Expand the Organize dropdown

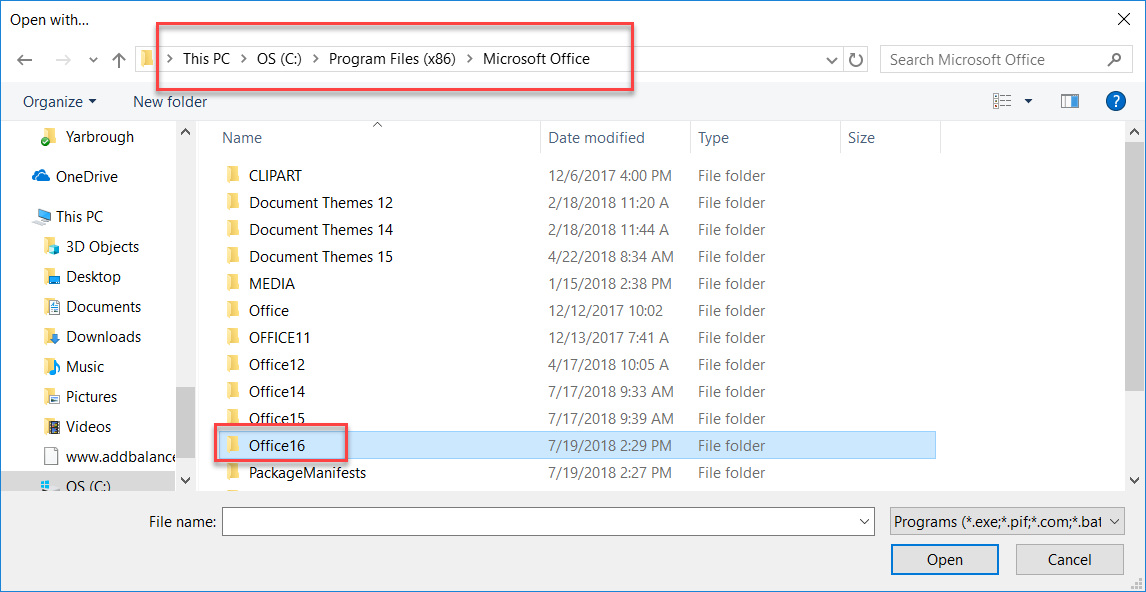coord(58,101)
